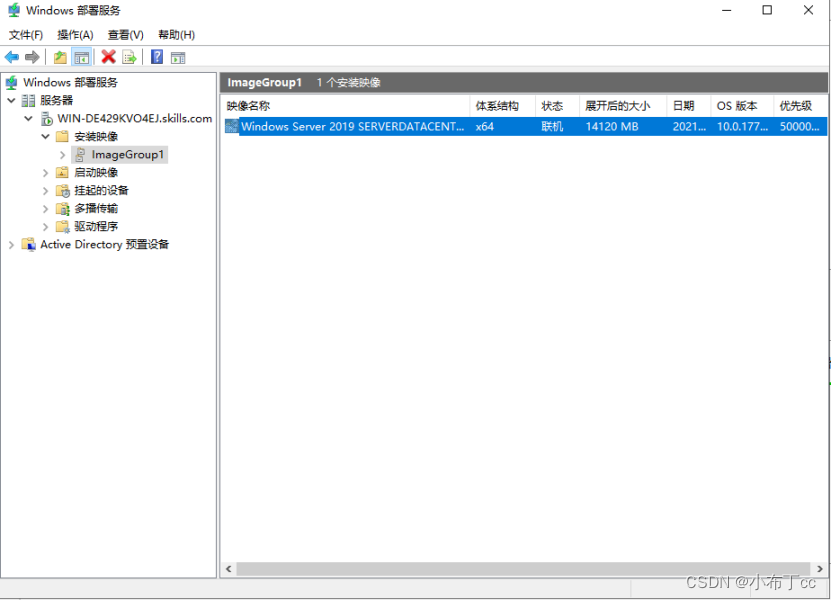Minimize the Windows 部署服务 window
The height and width of the screenshot is (600, 831).
click(x=727, y=10)
